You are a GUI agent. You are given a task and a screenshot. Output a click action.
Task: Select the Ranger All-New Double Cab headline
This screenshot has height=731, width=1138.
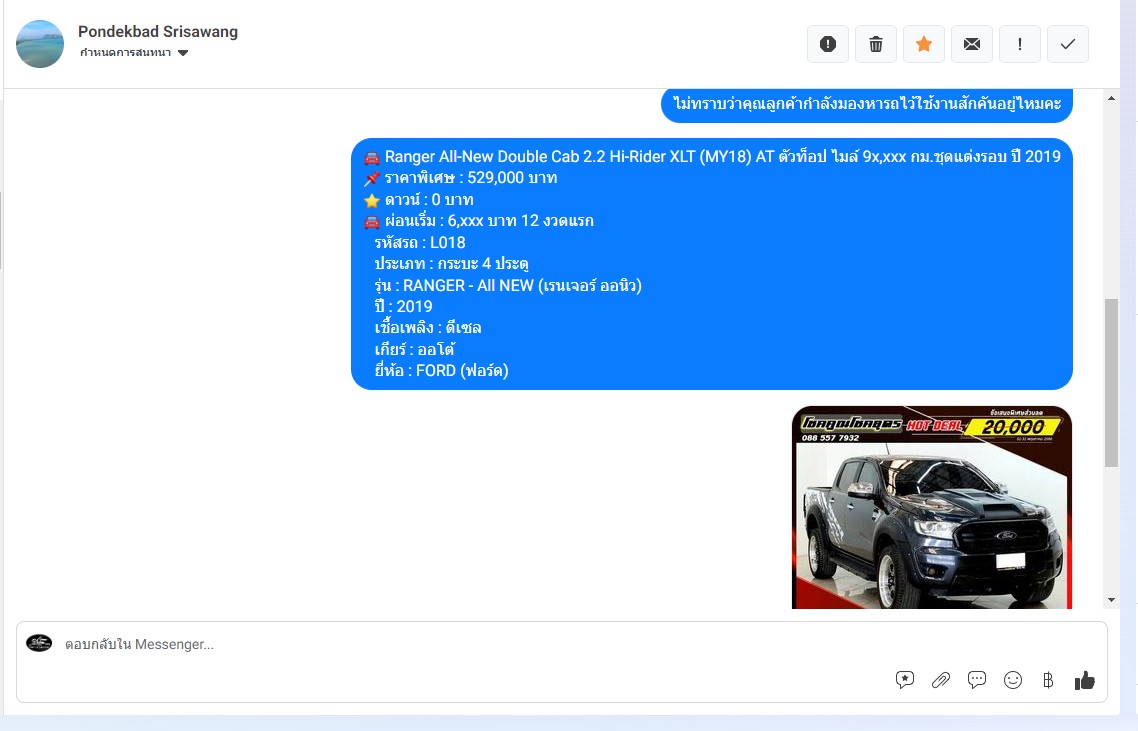coord(722,157)
